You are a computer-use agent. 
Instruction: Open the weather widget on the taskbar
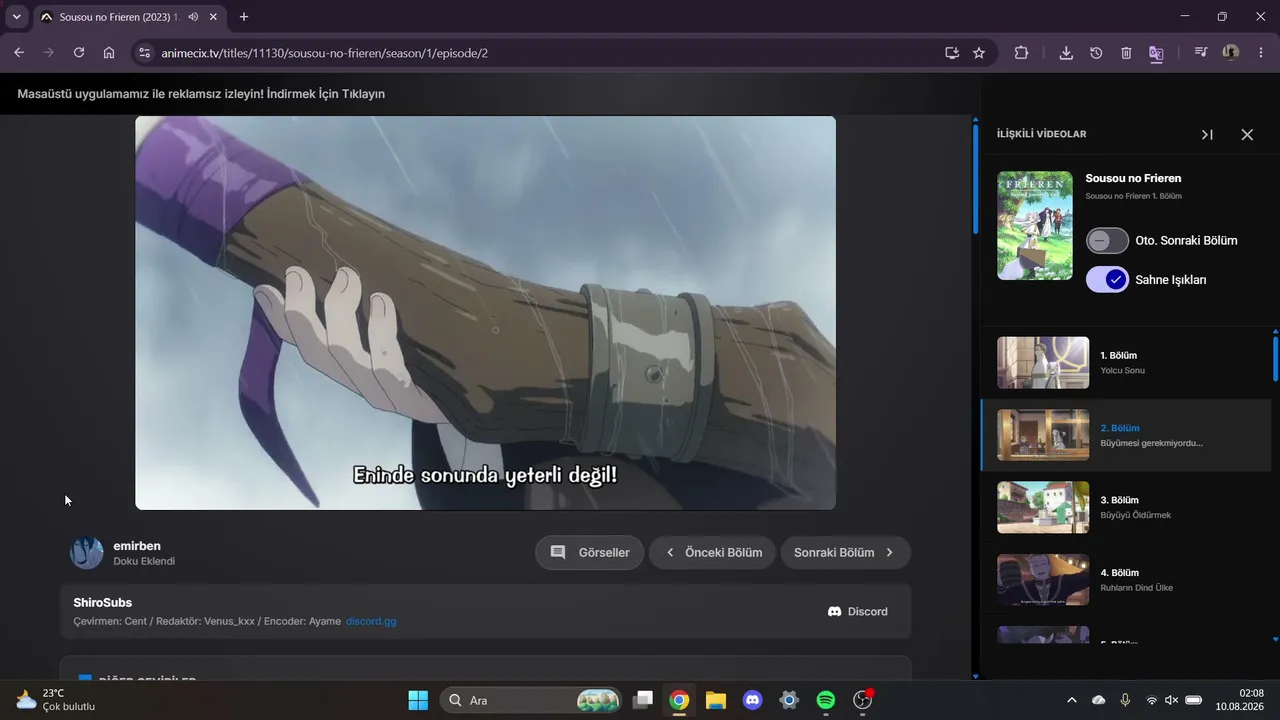point(56,700)
